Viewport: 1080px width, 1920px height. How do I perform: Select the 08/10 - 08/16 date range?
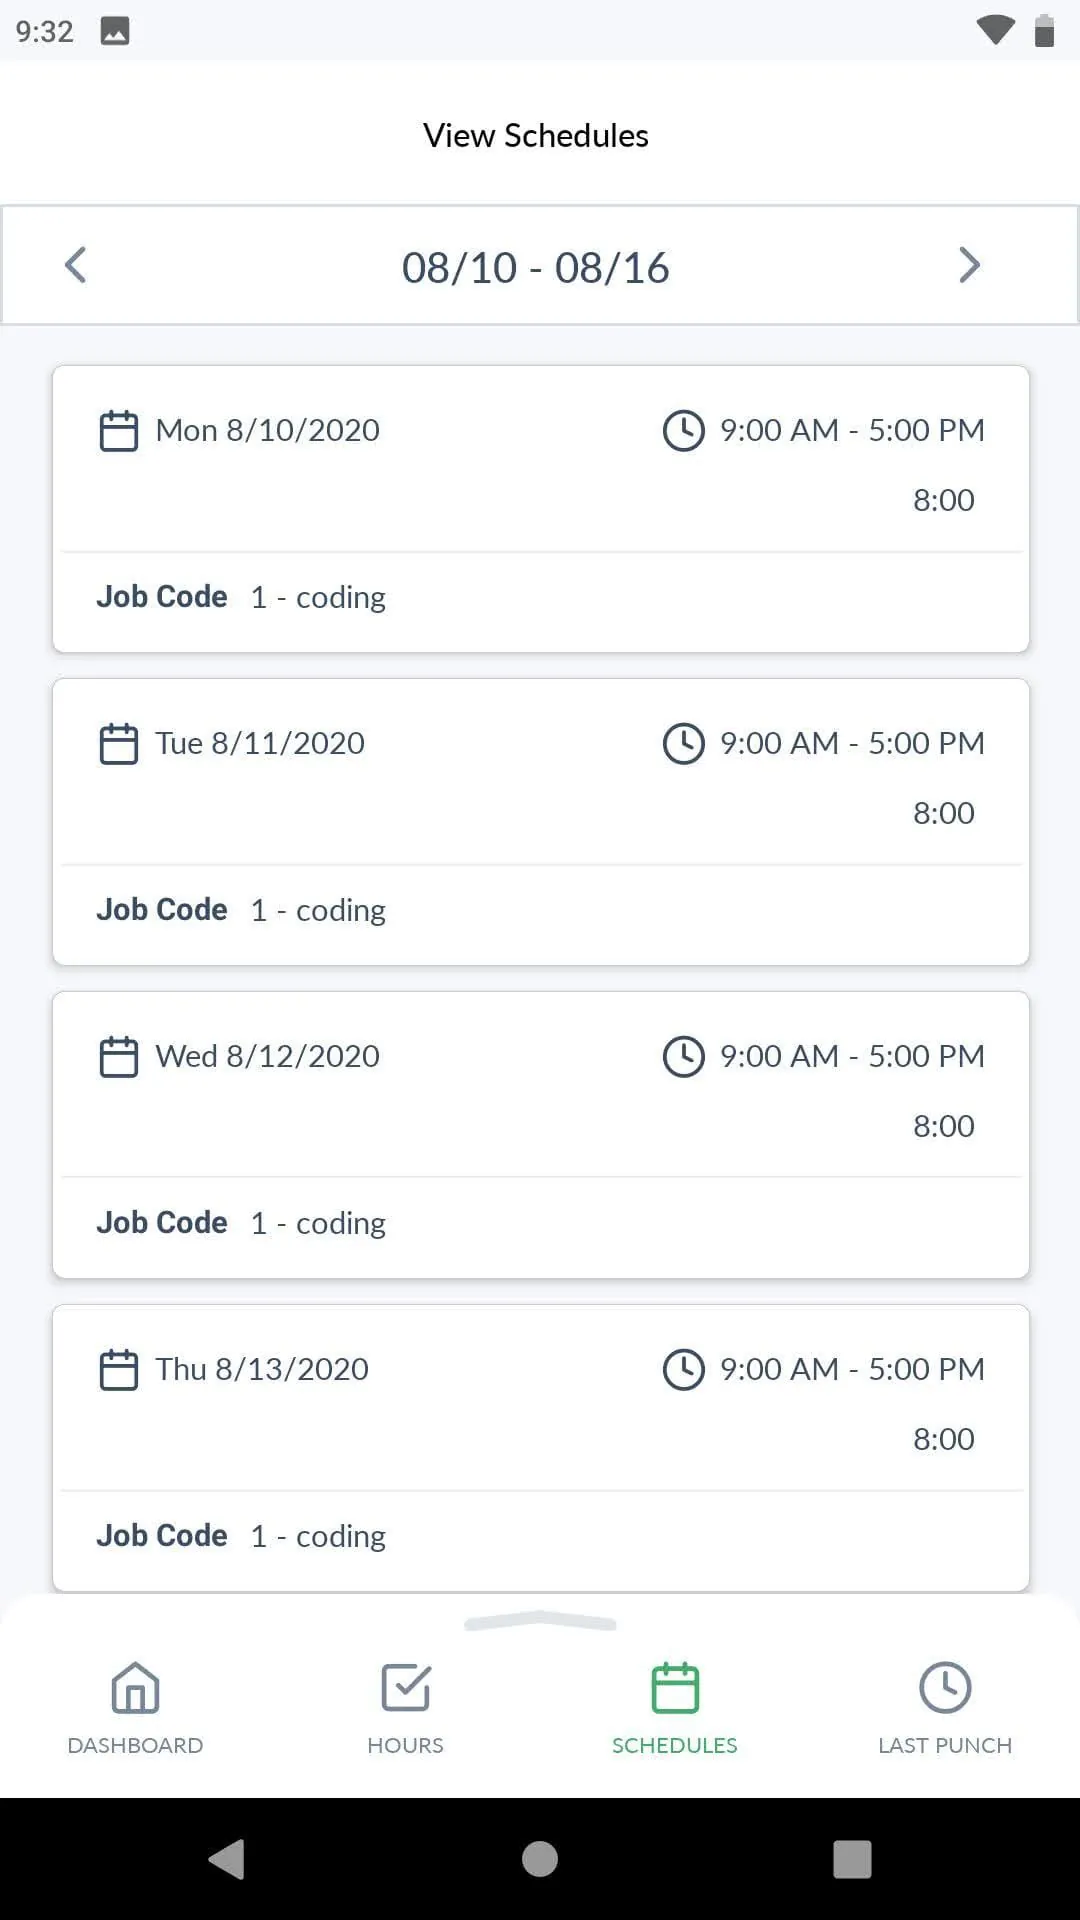click(536, 268)
